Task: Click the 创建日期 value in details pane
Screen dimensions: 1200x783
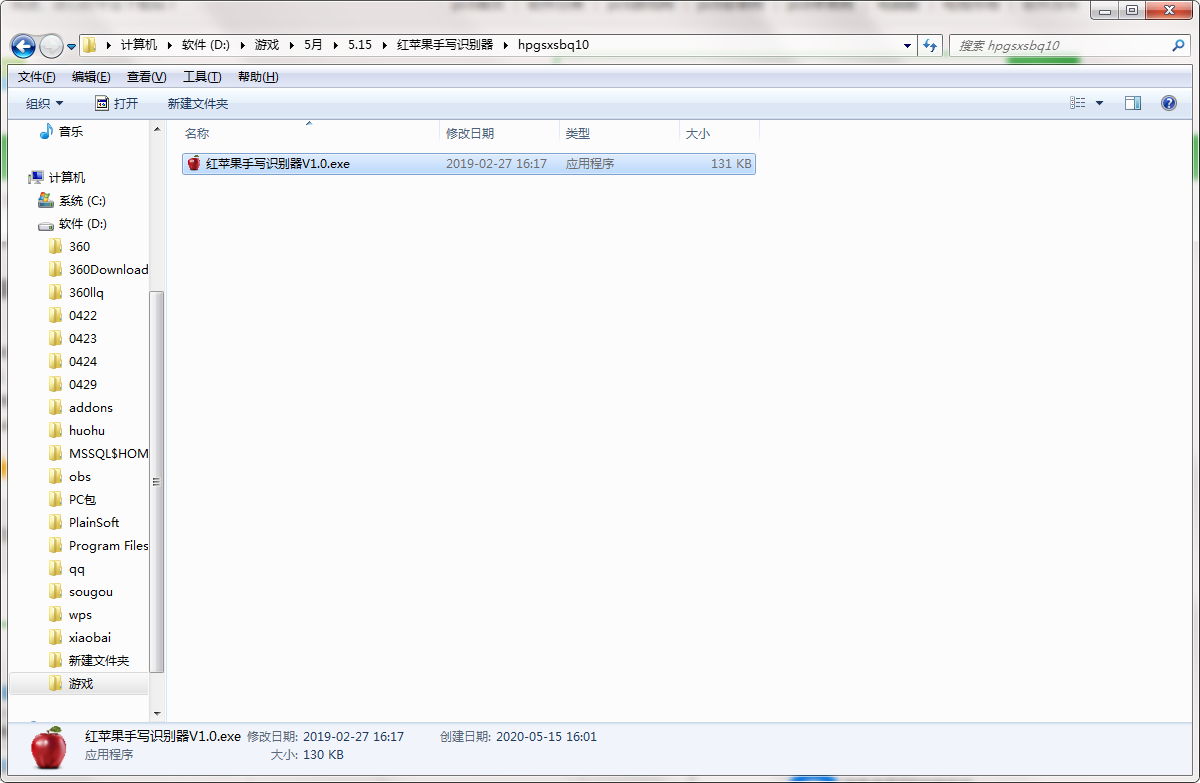Action: [546, 737]
